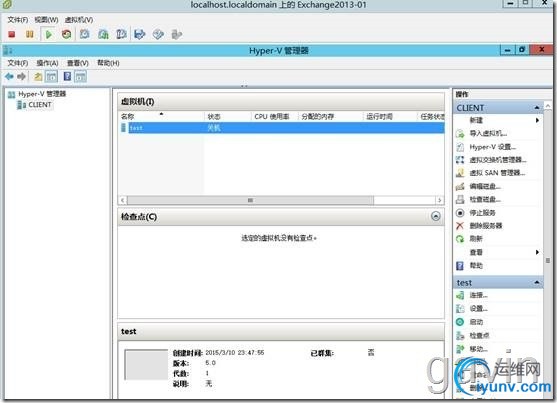
Task: Click 刷新 (Refresh) action with the green arrow
Action: point(476,239)
